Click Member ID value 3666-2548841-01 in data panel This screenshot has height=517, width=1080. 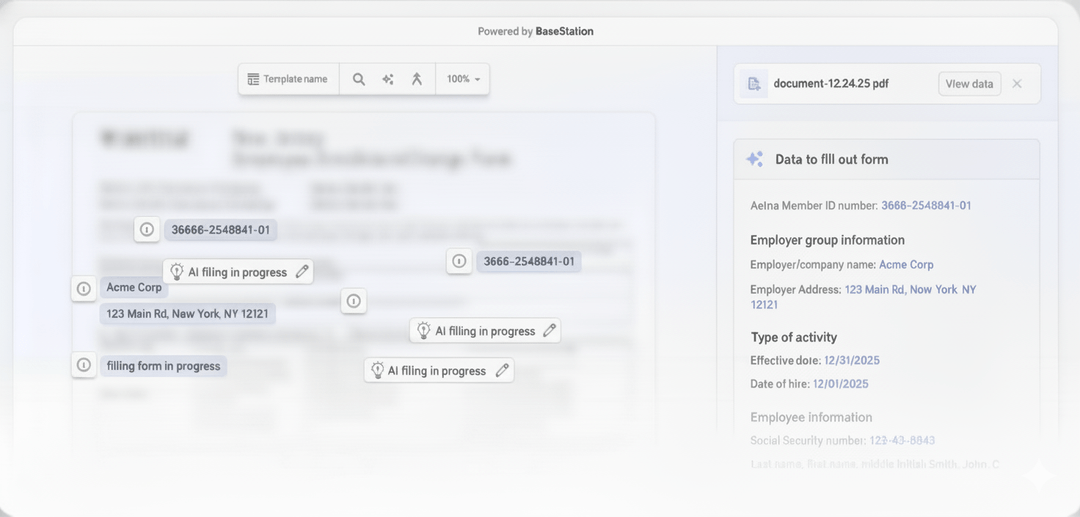[x=926, y=205]
